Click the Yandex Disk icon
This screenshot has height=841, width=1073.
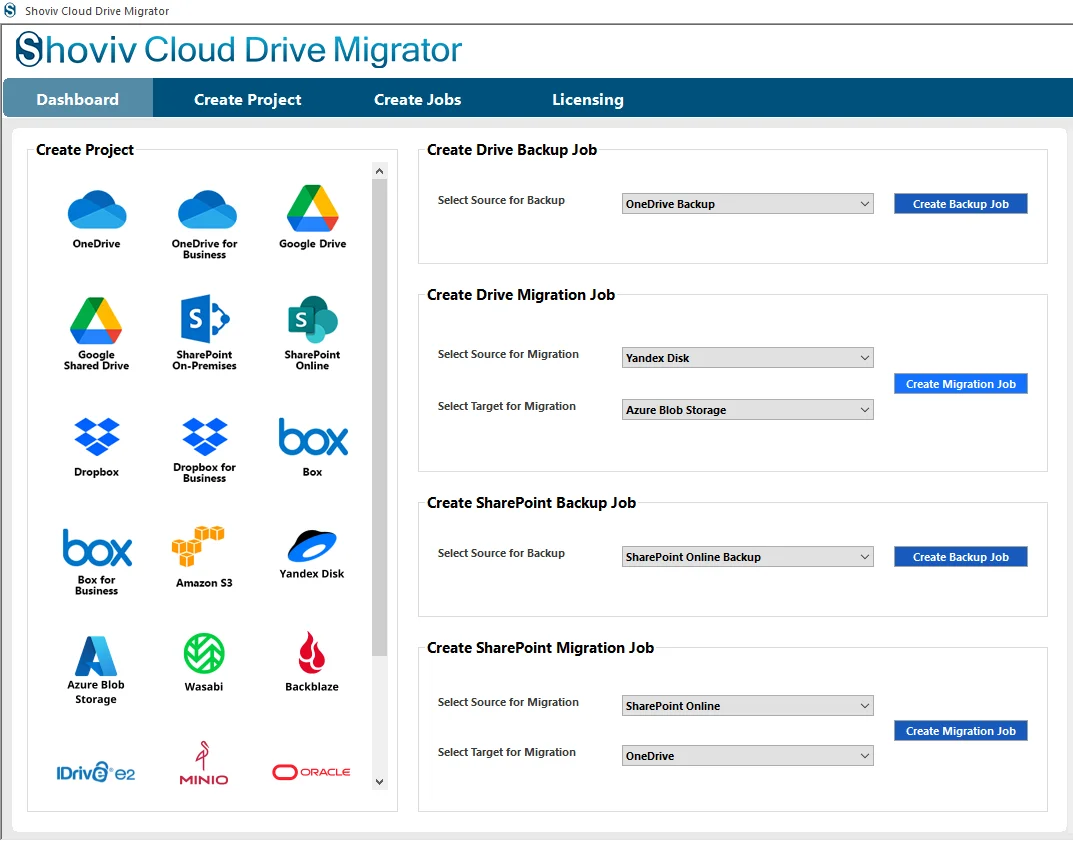[312, 546]
